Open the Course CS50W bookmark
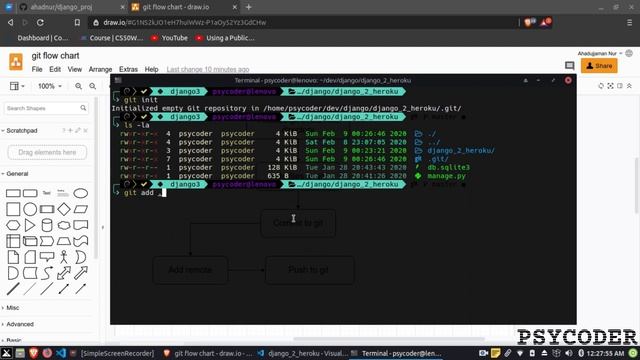This screenshot has width=640, height=360. [x=111, y=38]
